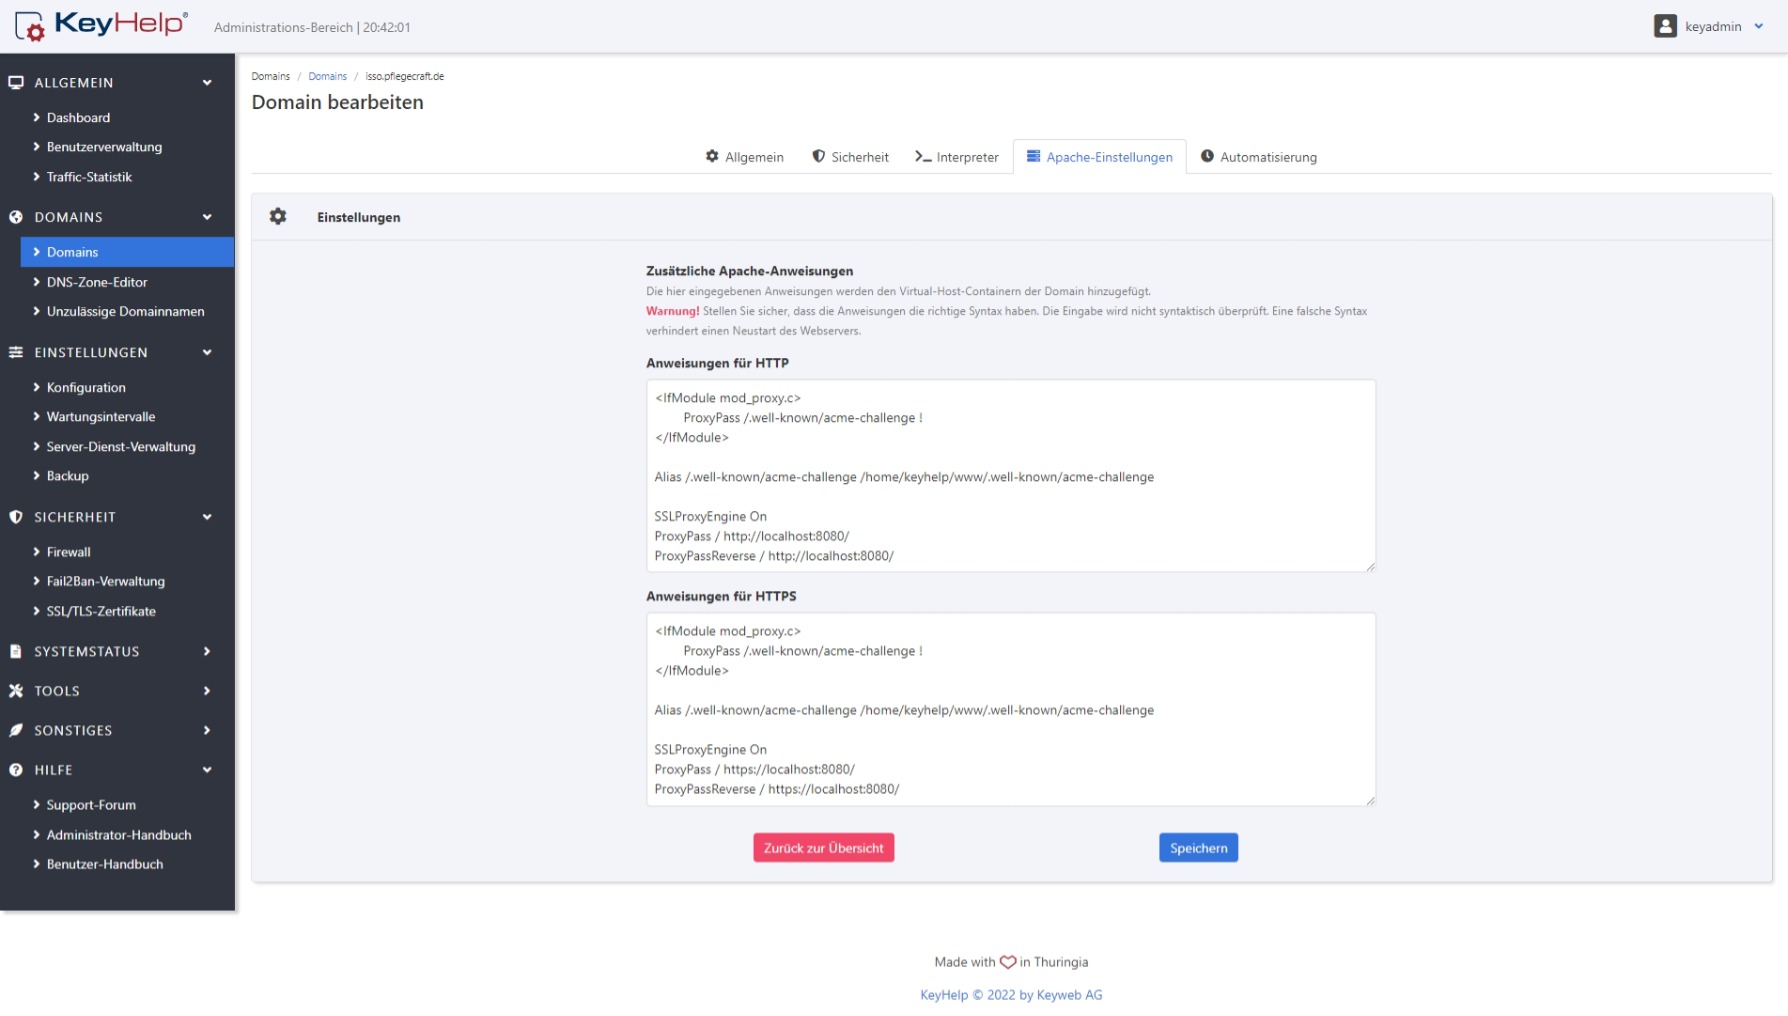Open the Automatisierung tab
This screenshot has width=1788, height=1016.
1258,157
